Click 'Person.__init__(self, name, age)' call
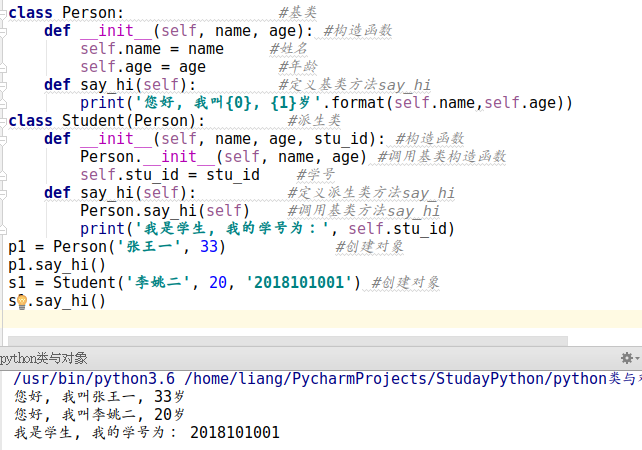The height and width of the screenshot is (450, 642). (x=223, y=157)
